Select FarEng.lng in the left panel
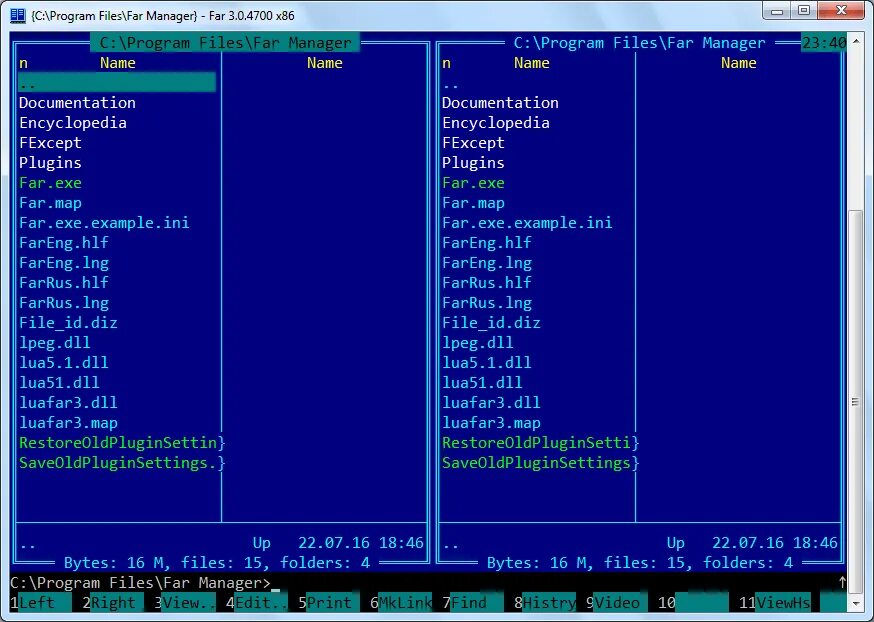The height and width of the screenshot is (622, 874). coord(64,263)
